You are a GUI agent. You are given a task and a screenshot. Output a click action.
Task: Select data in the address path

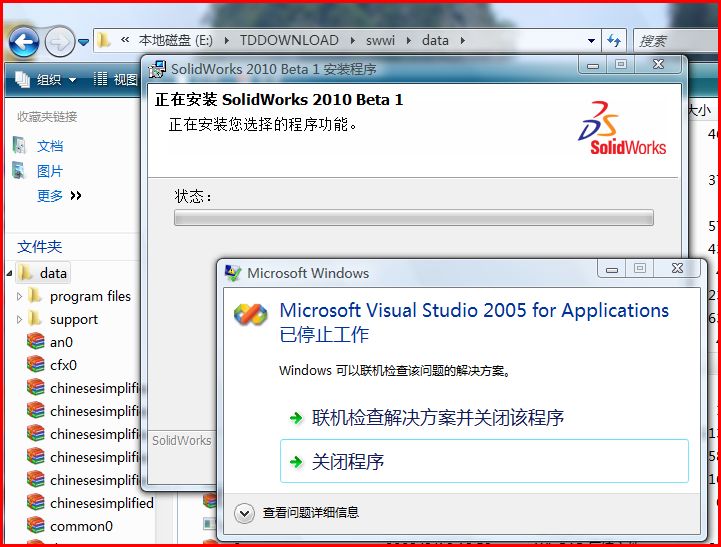[x=435, y=40]
